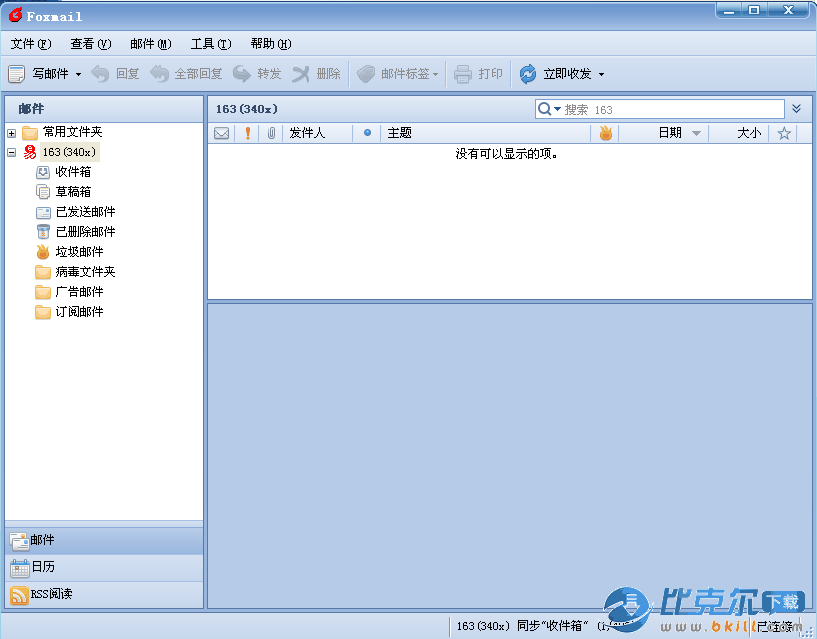Click the 写邮件 compose mail icon
The height and width of the screenshot is (639, 817).
coord(16,74)
